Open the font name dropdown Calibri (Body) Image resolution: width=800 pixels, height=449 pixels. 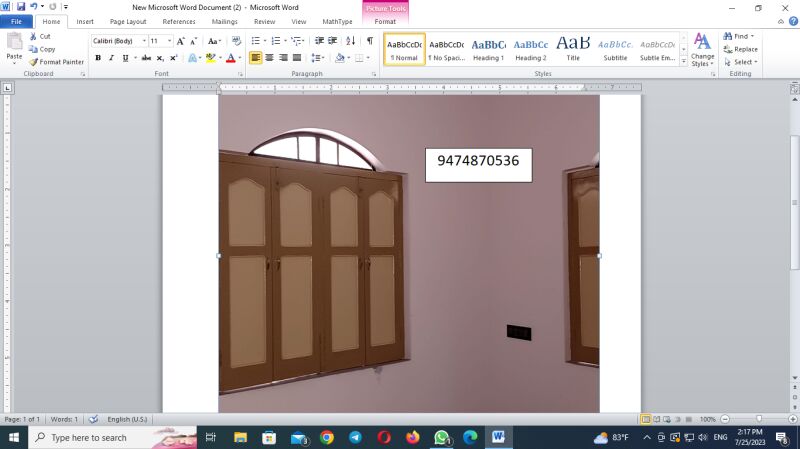pyautogui.click(x=118, y=41)
